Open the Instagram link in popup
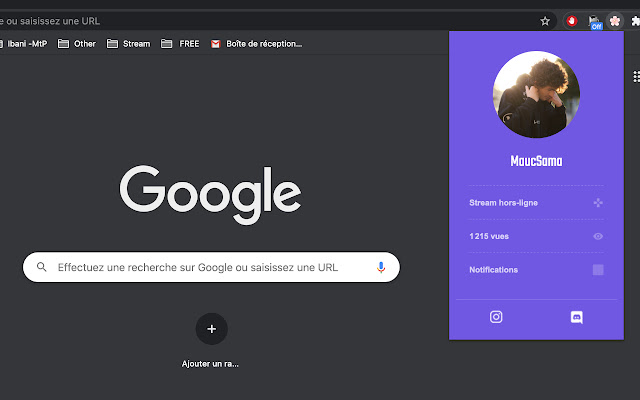The image size is (640, 400). click(495, 317)
